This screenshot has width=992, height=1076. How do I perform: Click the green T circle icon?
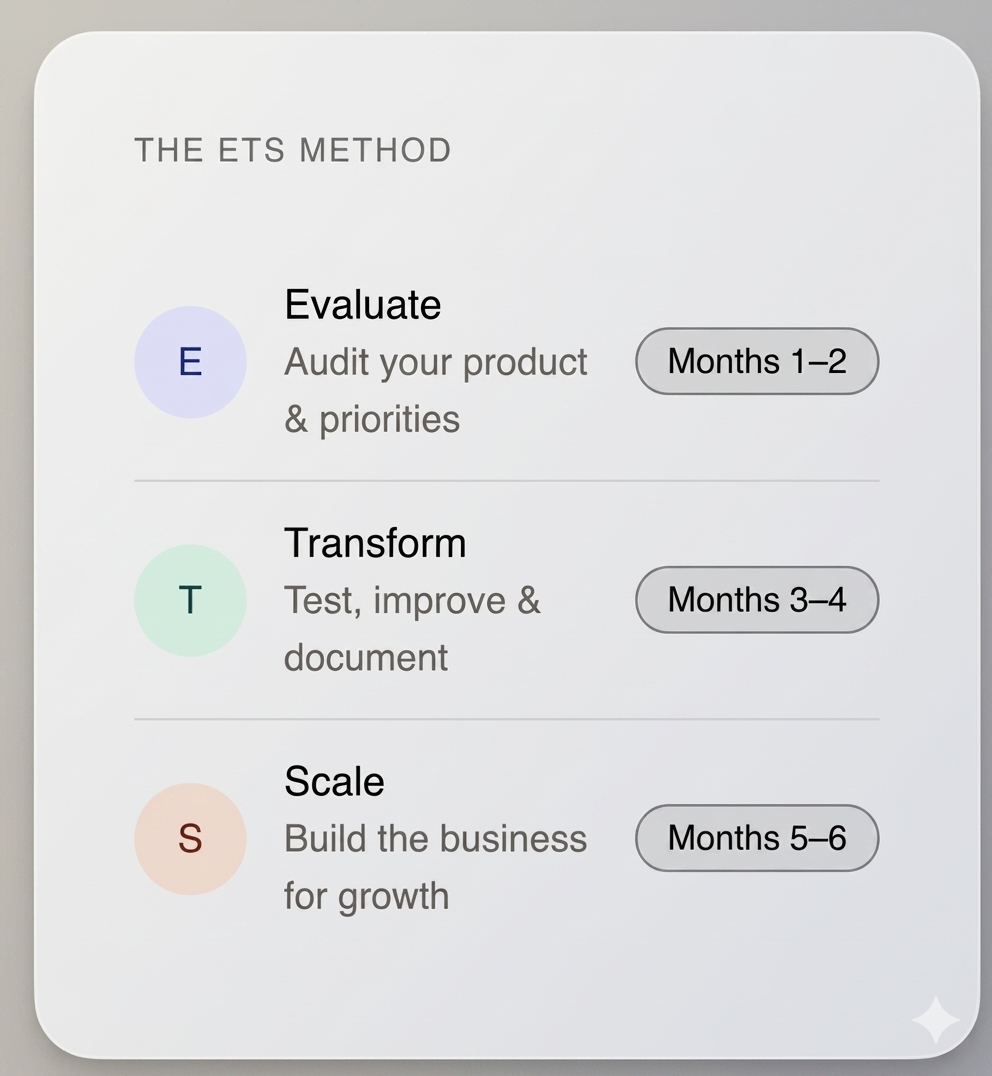[190, 600]
